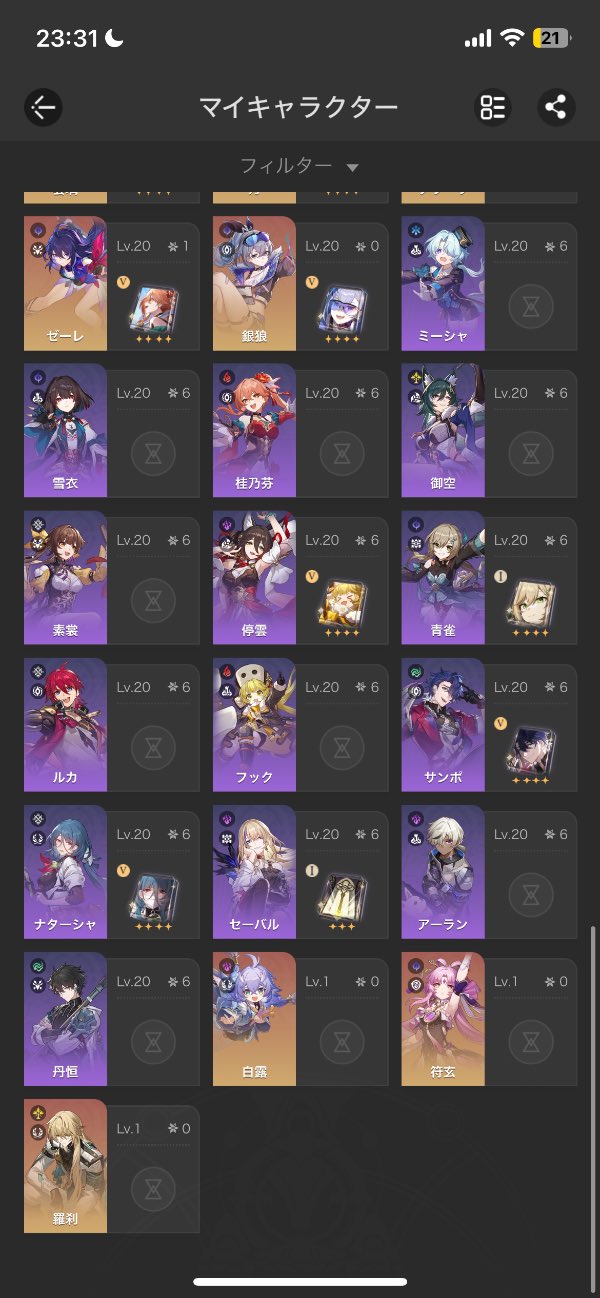Tap the empty light cone slot for ミーシャ
The height and width of the screenshot is (1298, 600).
530,306
